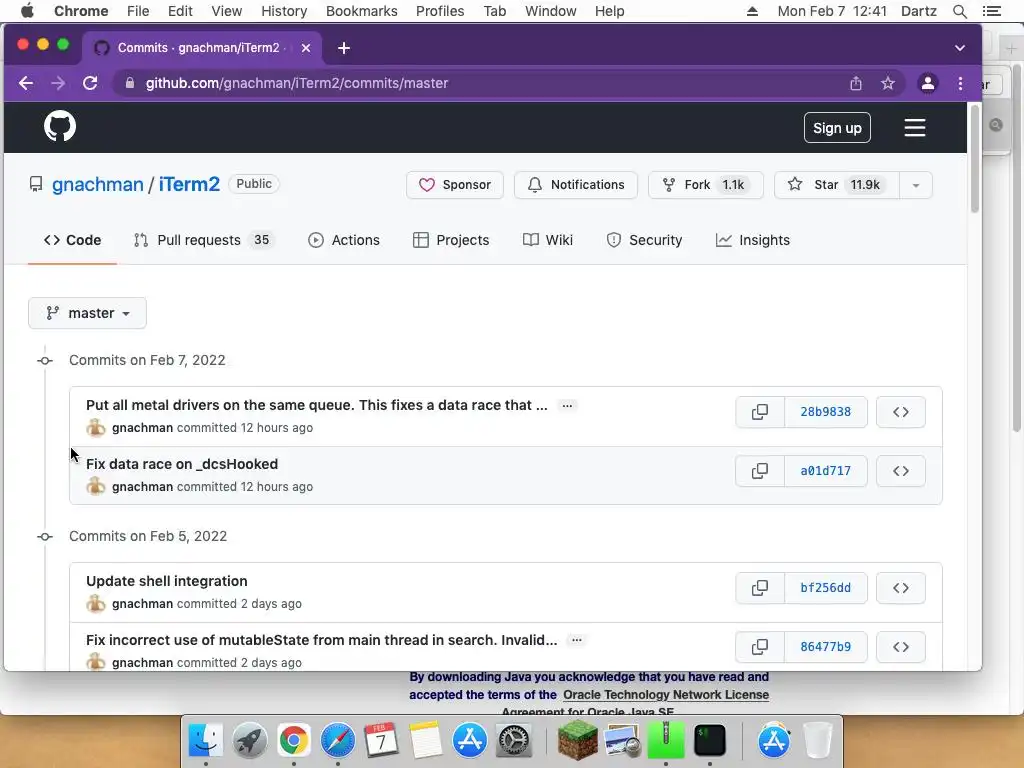Copy full SHA for commit bf256dd
This screenshot has height=768, width=1024.
pos(760,588)
